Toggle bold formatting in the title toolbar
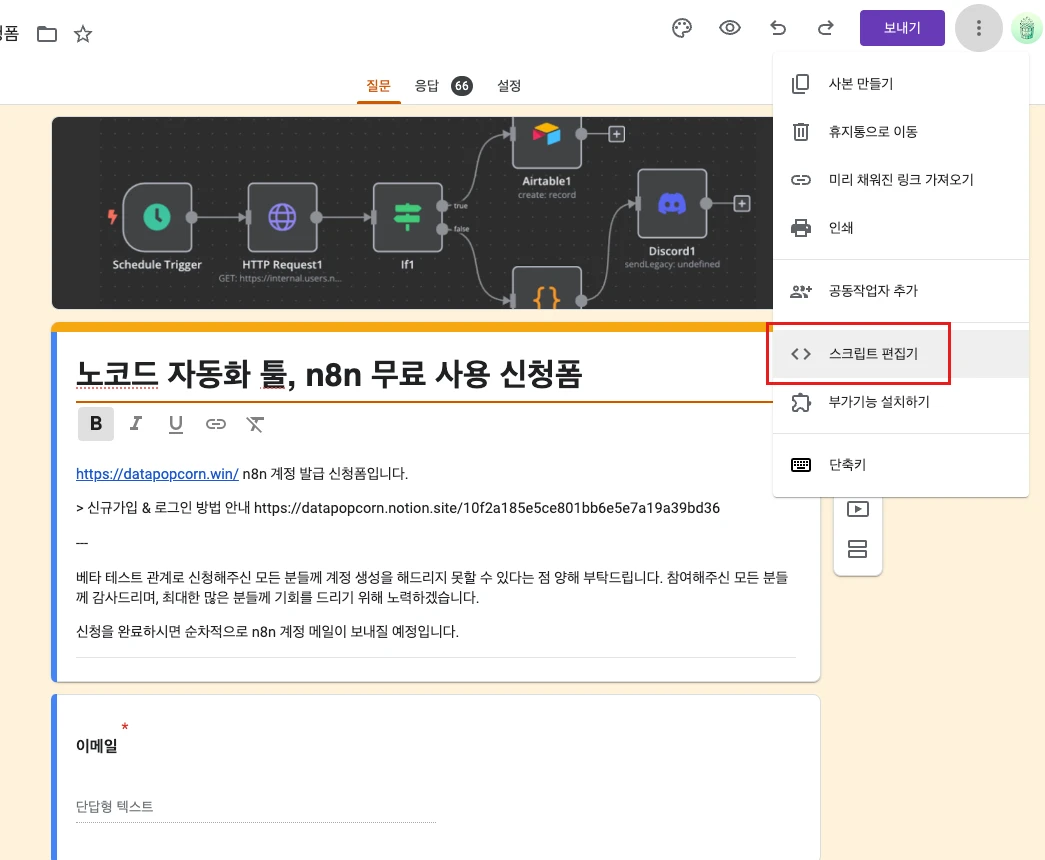 click(96, 423)
